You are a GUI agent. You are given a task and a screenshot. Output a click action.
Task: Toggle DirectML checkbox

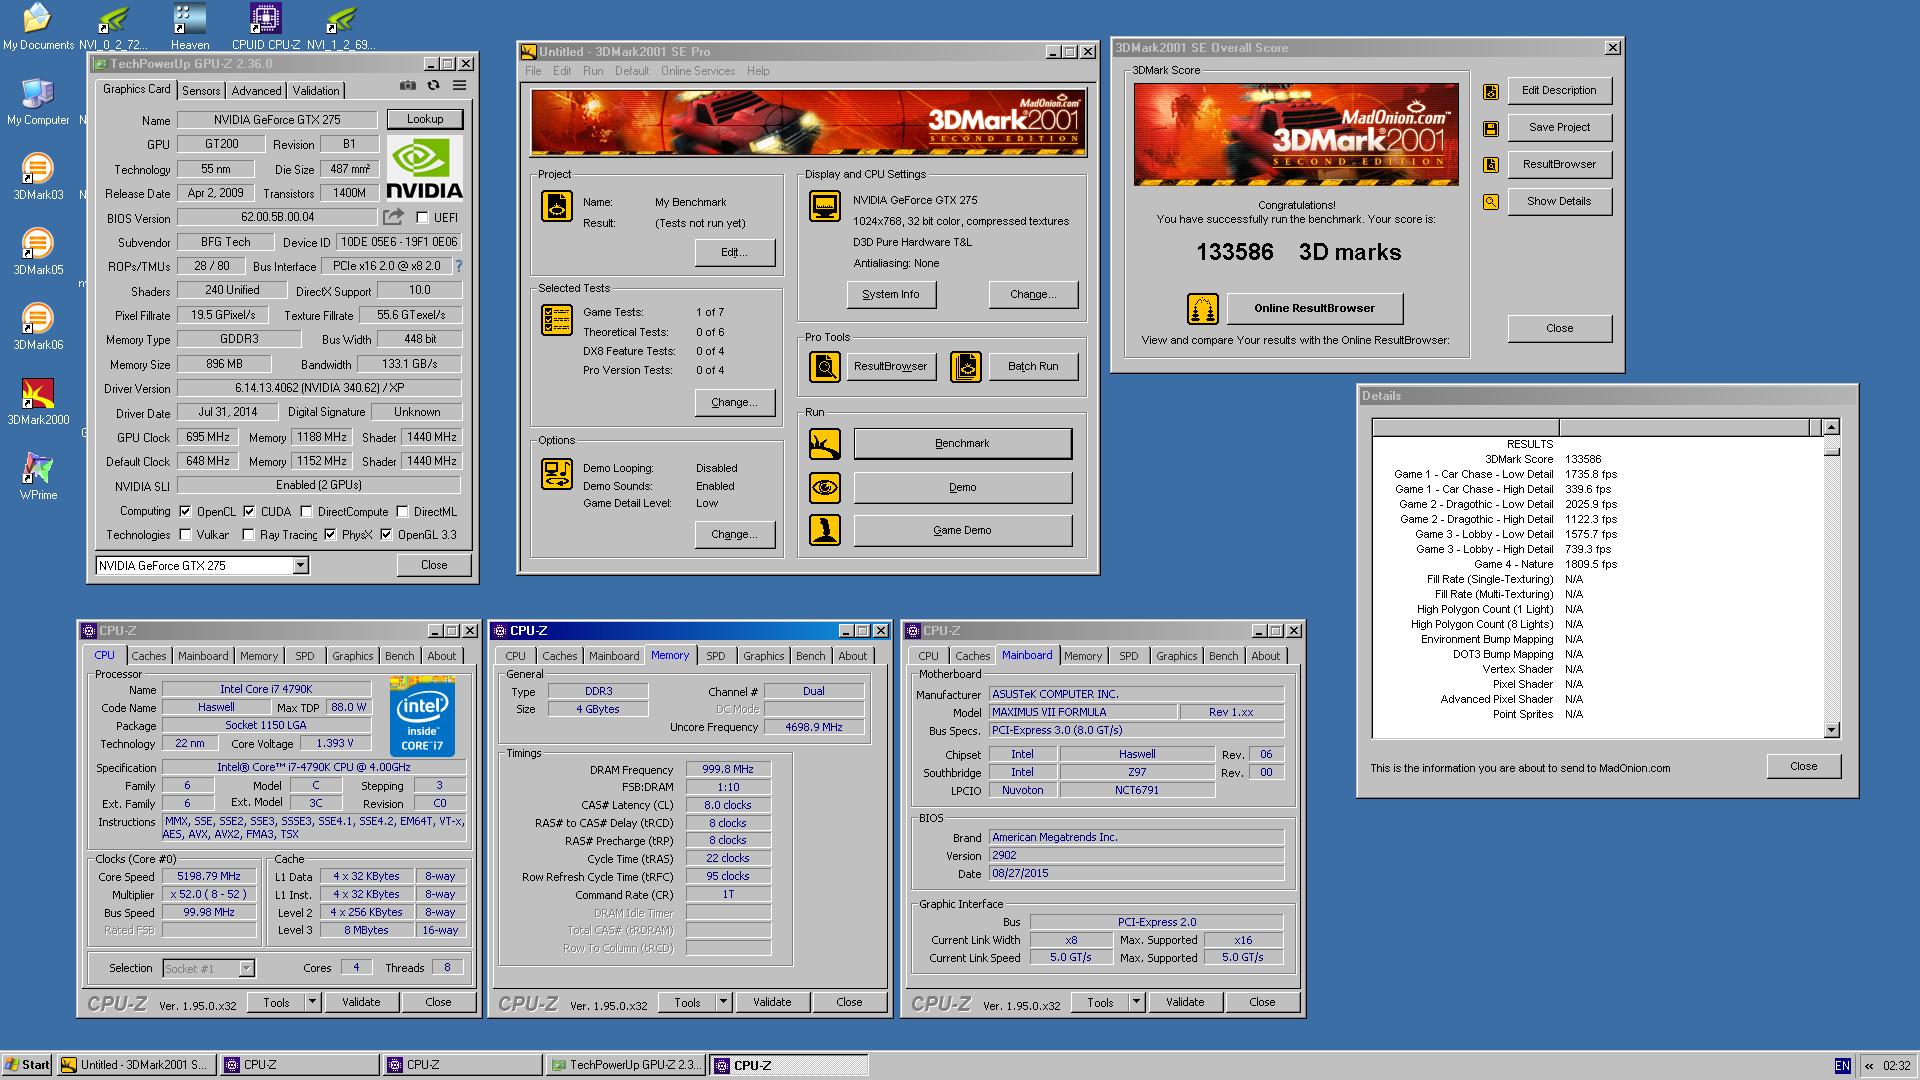402,511
